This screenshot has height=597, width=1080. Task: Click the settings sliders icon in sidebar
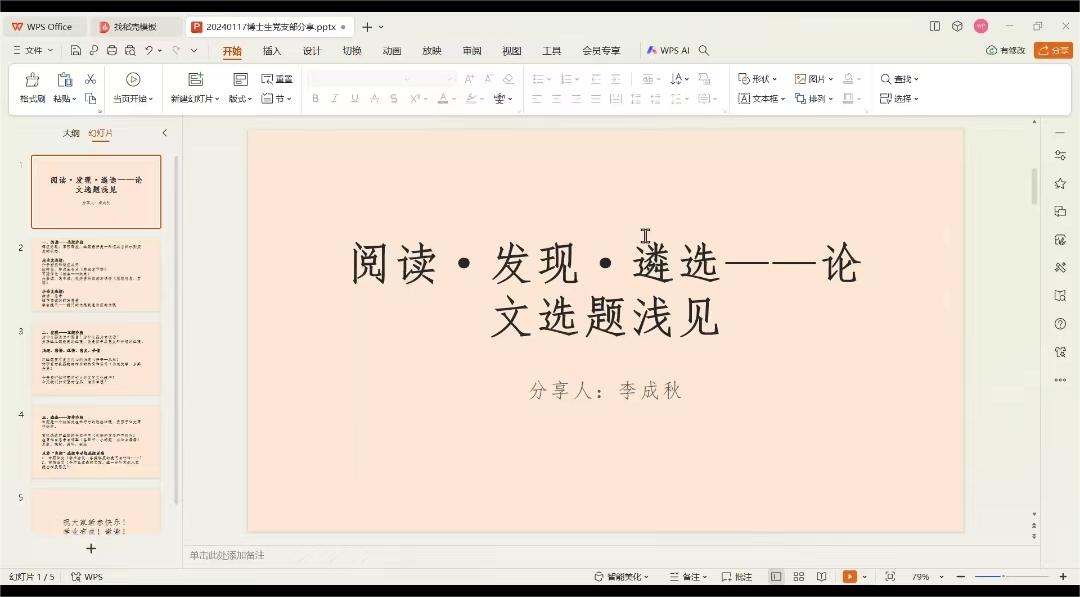pyautogui.click(x=1060, y=156)
